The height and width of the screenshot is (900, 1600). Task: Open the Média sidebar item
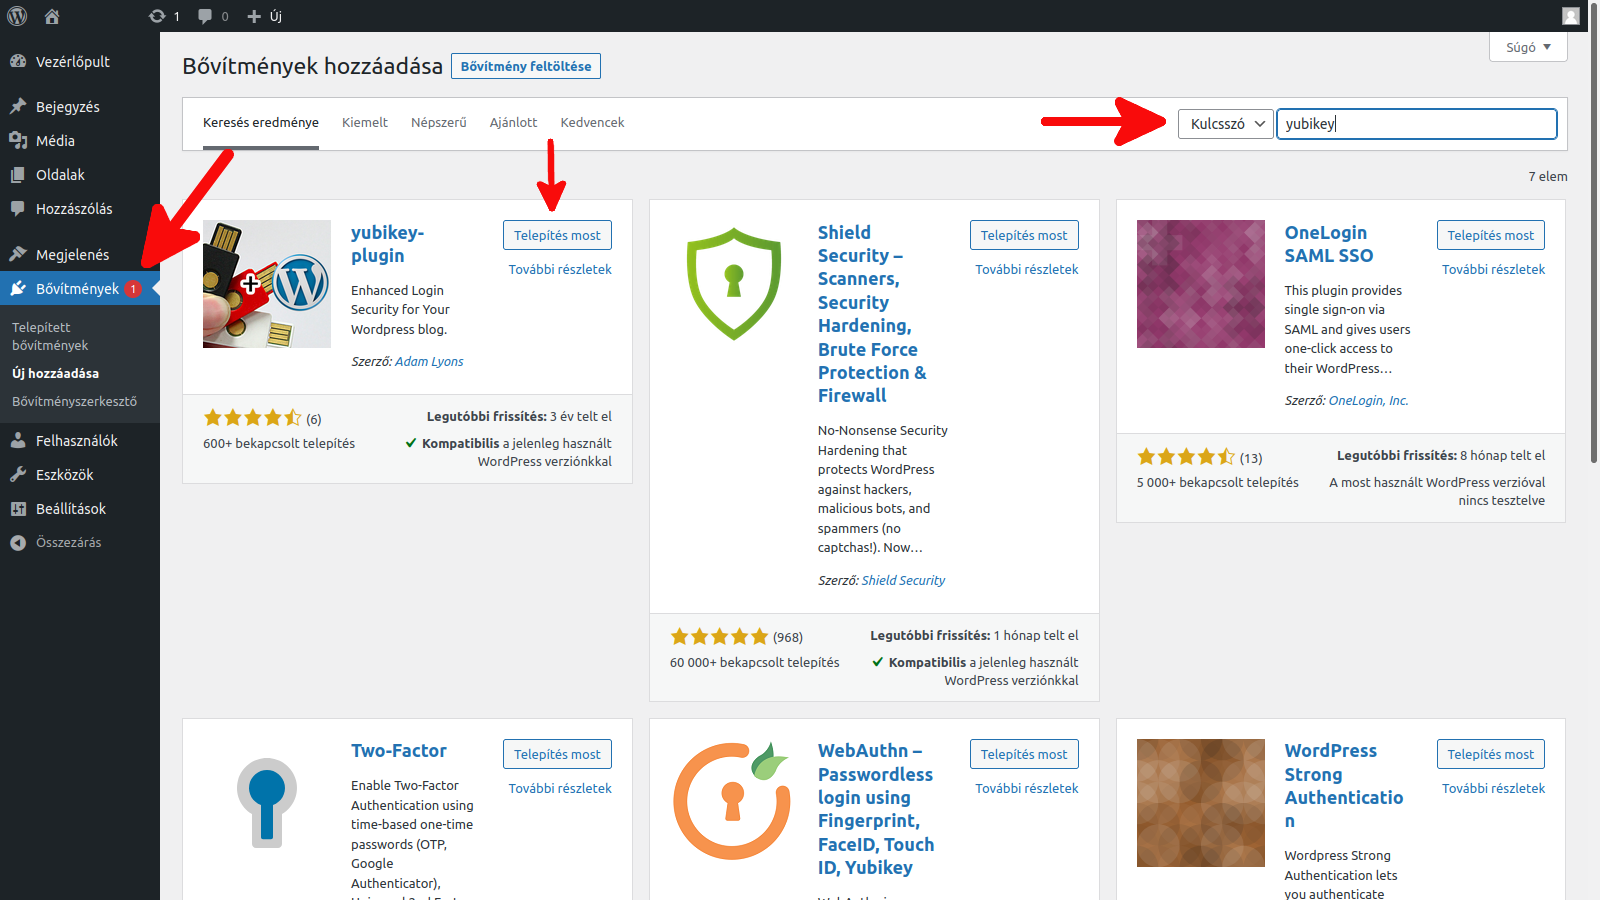[55, 141]
